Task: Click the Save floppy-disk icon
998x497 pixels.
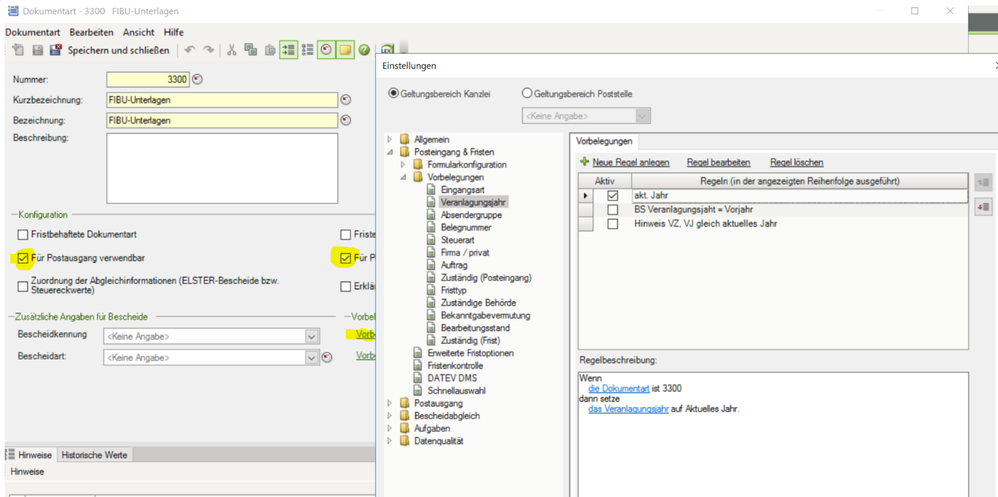Action: coord(38,50)
